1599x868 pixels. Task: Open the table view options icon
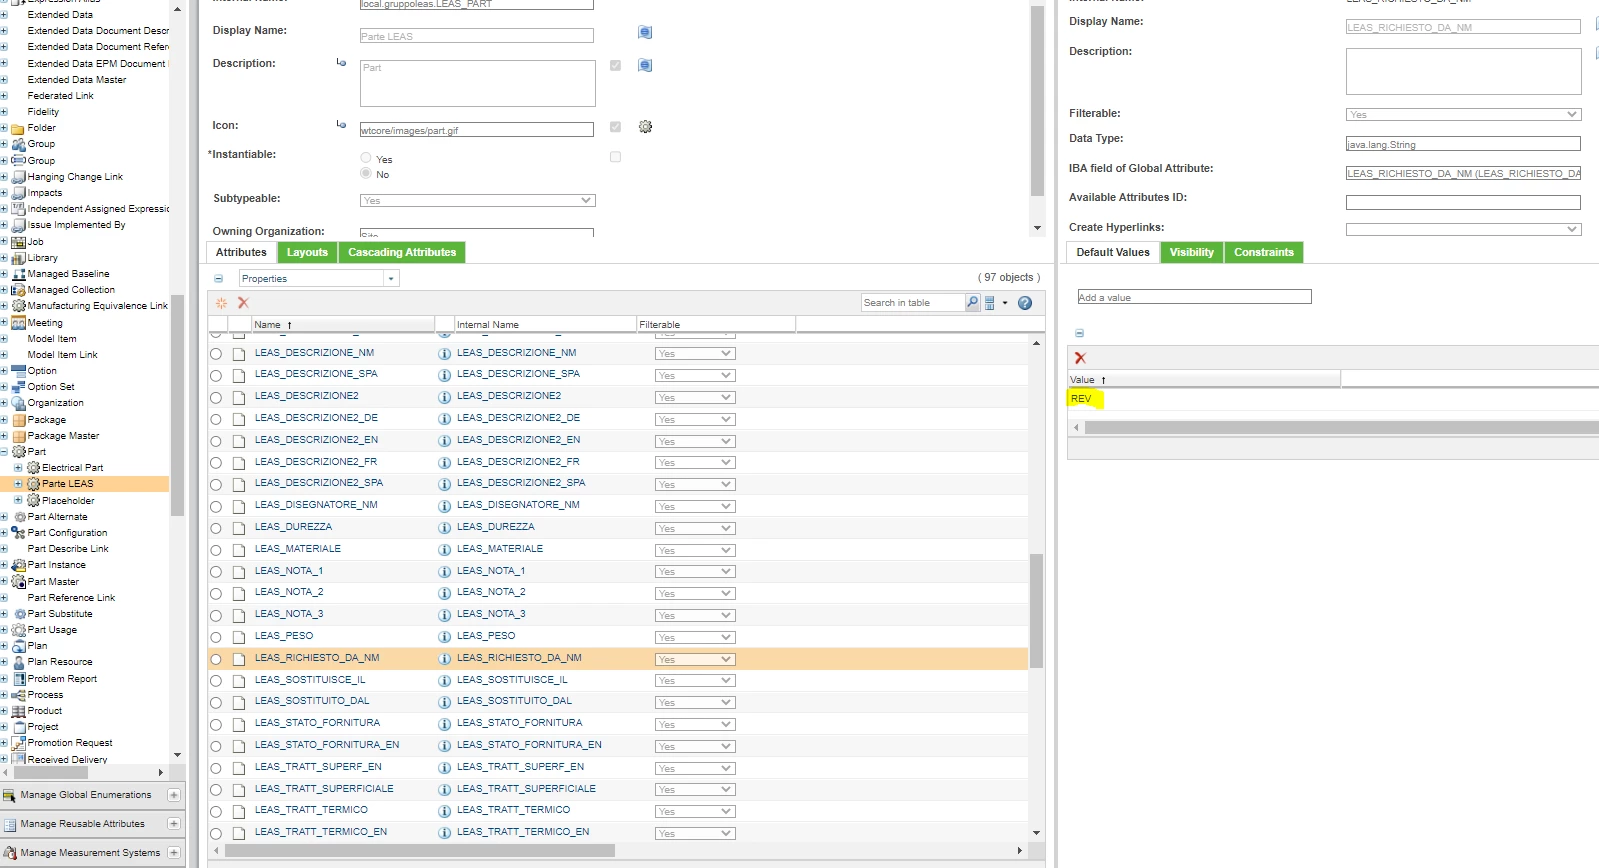coord(990,303)
